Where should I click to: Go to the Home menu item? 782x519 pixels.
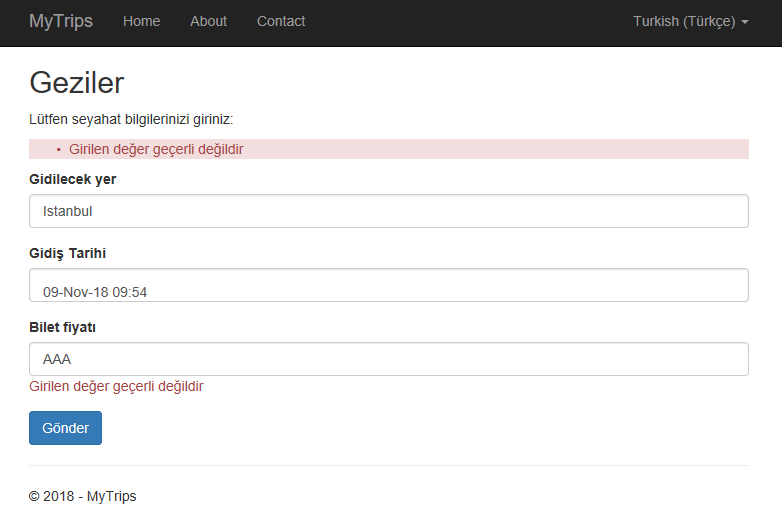[x=142, y=21]
